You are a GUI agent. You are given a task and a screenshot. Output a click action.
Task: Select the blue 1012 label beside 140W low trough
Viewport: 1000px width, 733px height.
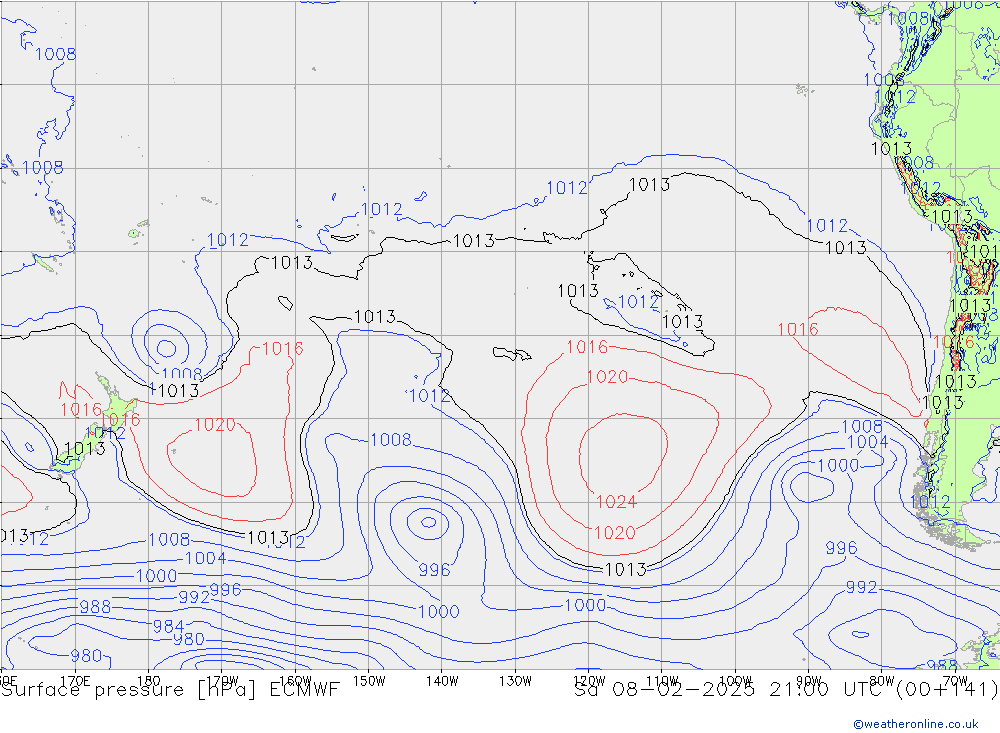[x=429, y=396]
